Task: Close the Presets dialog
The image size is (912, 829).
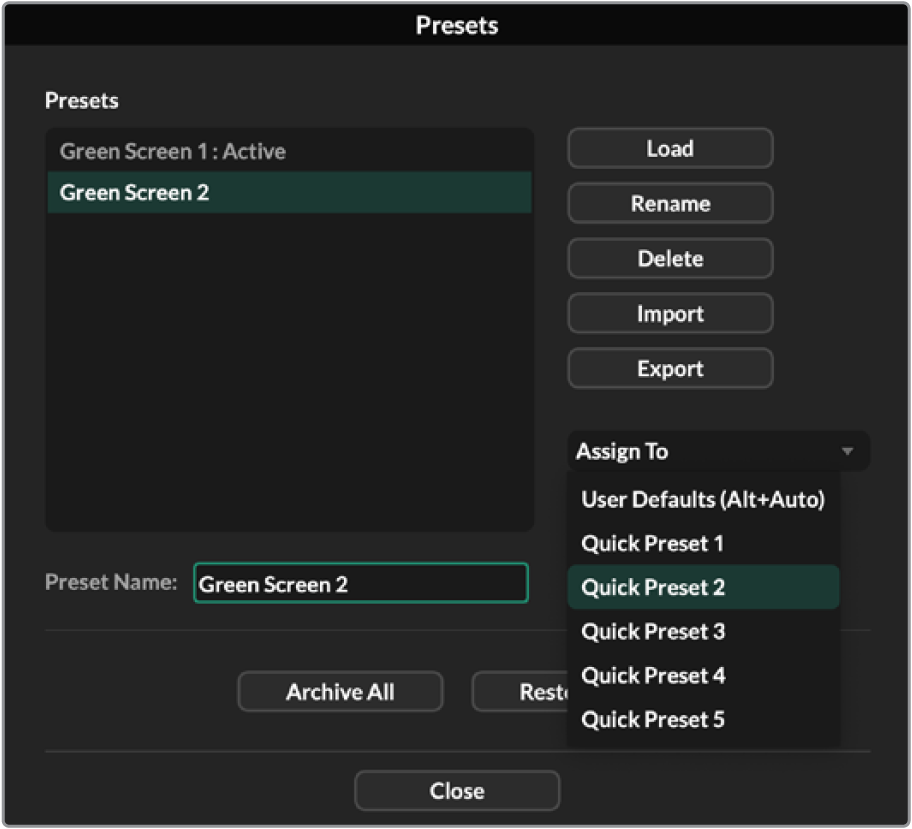Action: (457, 791)
